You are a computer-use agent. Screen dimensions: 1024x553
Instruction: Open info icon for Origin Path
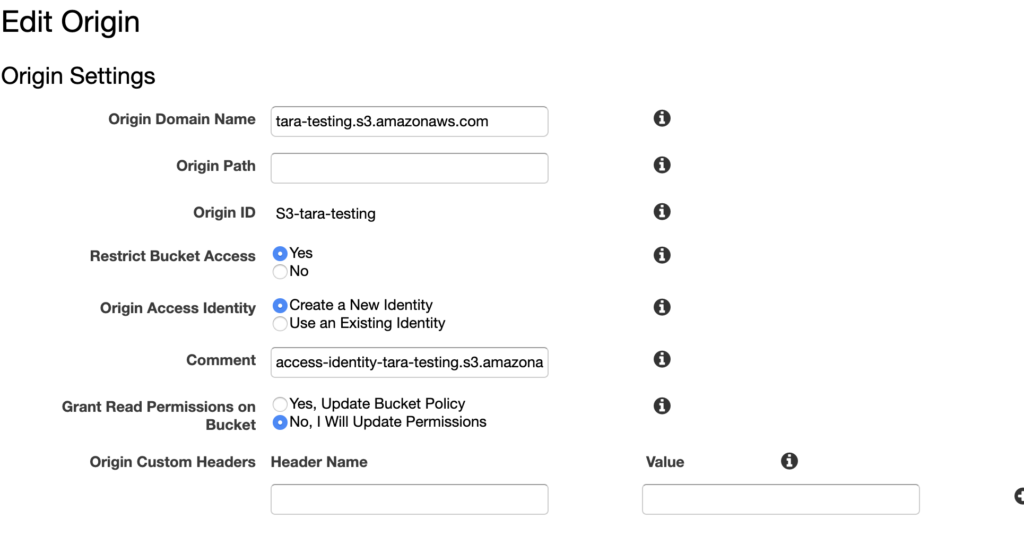[662, 165]
